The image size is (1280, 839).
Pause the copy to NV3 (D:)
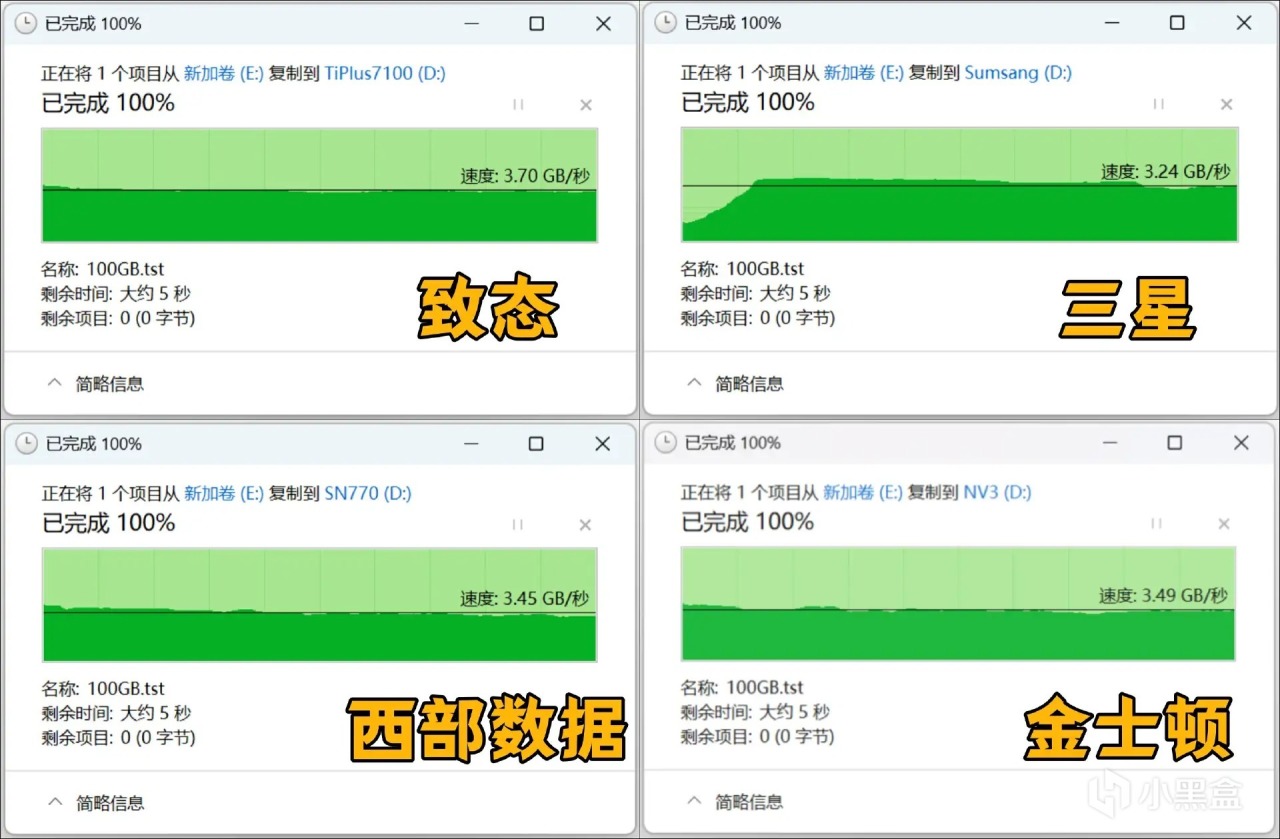click(x=1156, y=523)
